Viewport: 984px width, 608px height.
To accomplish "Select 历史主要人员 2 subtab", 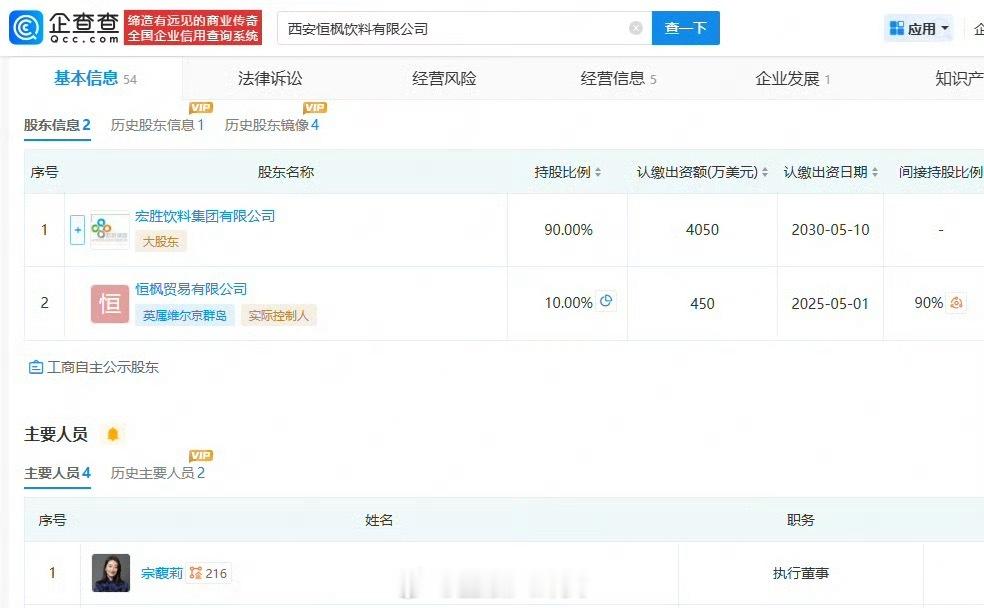I will click(158, 472).
